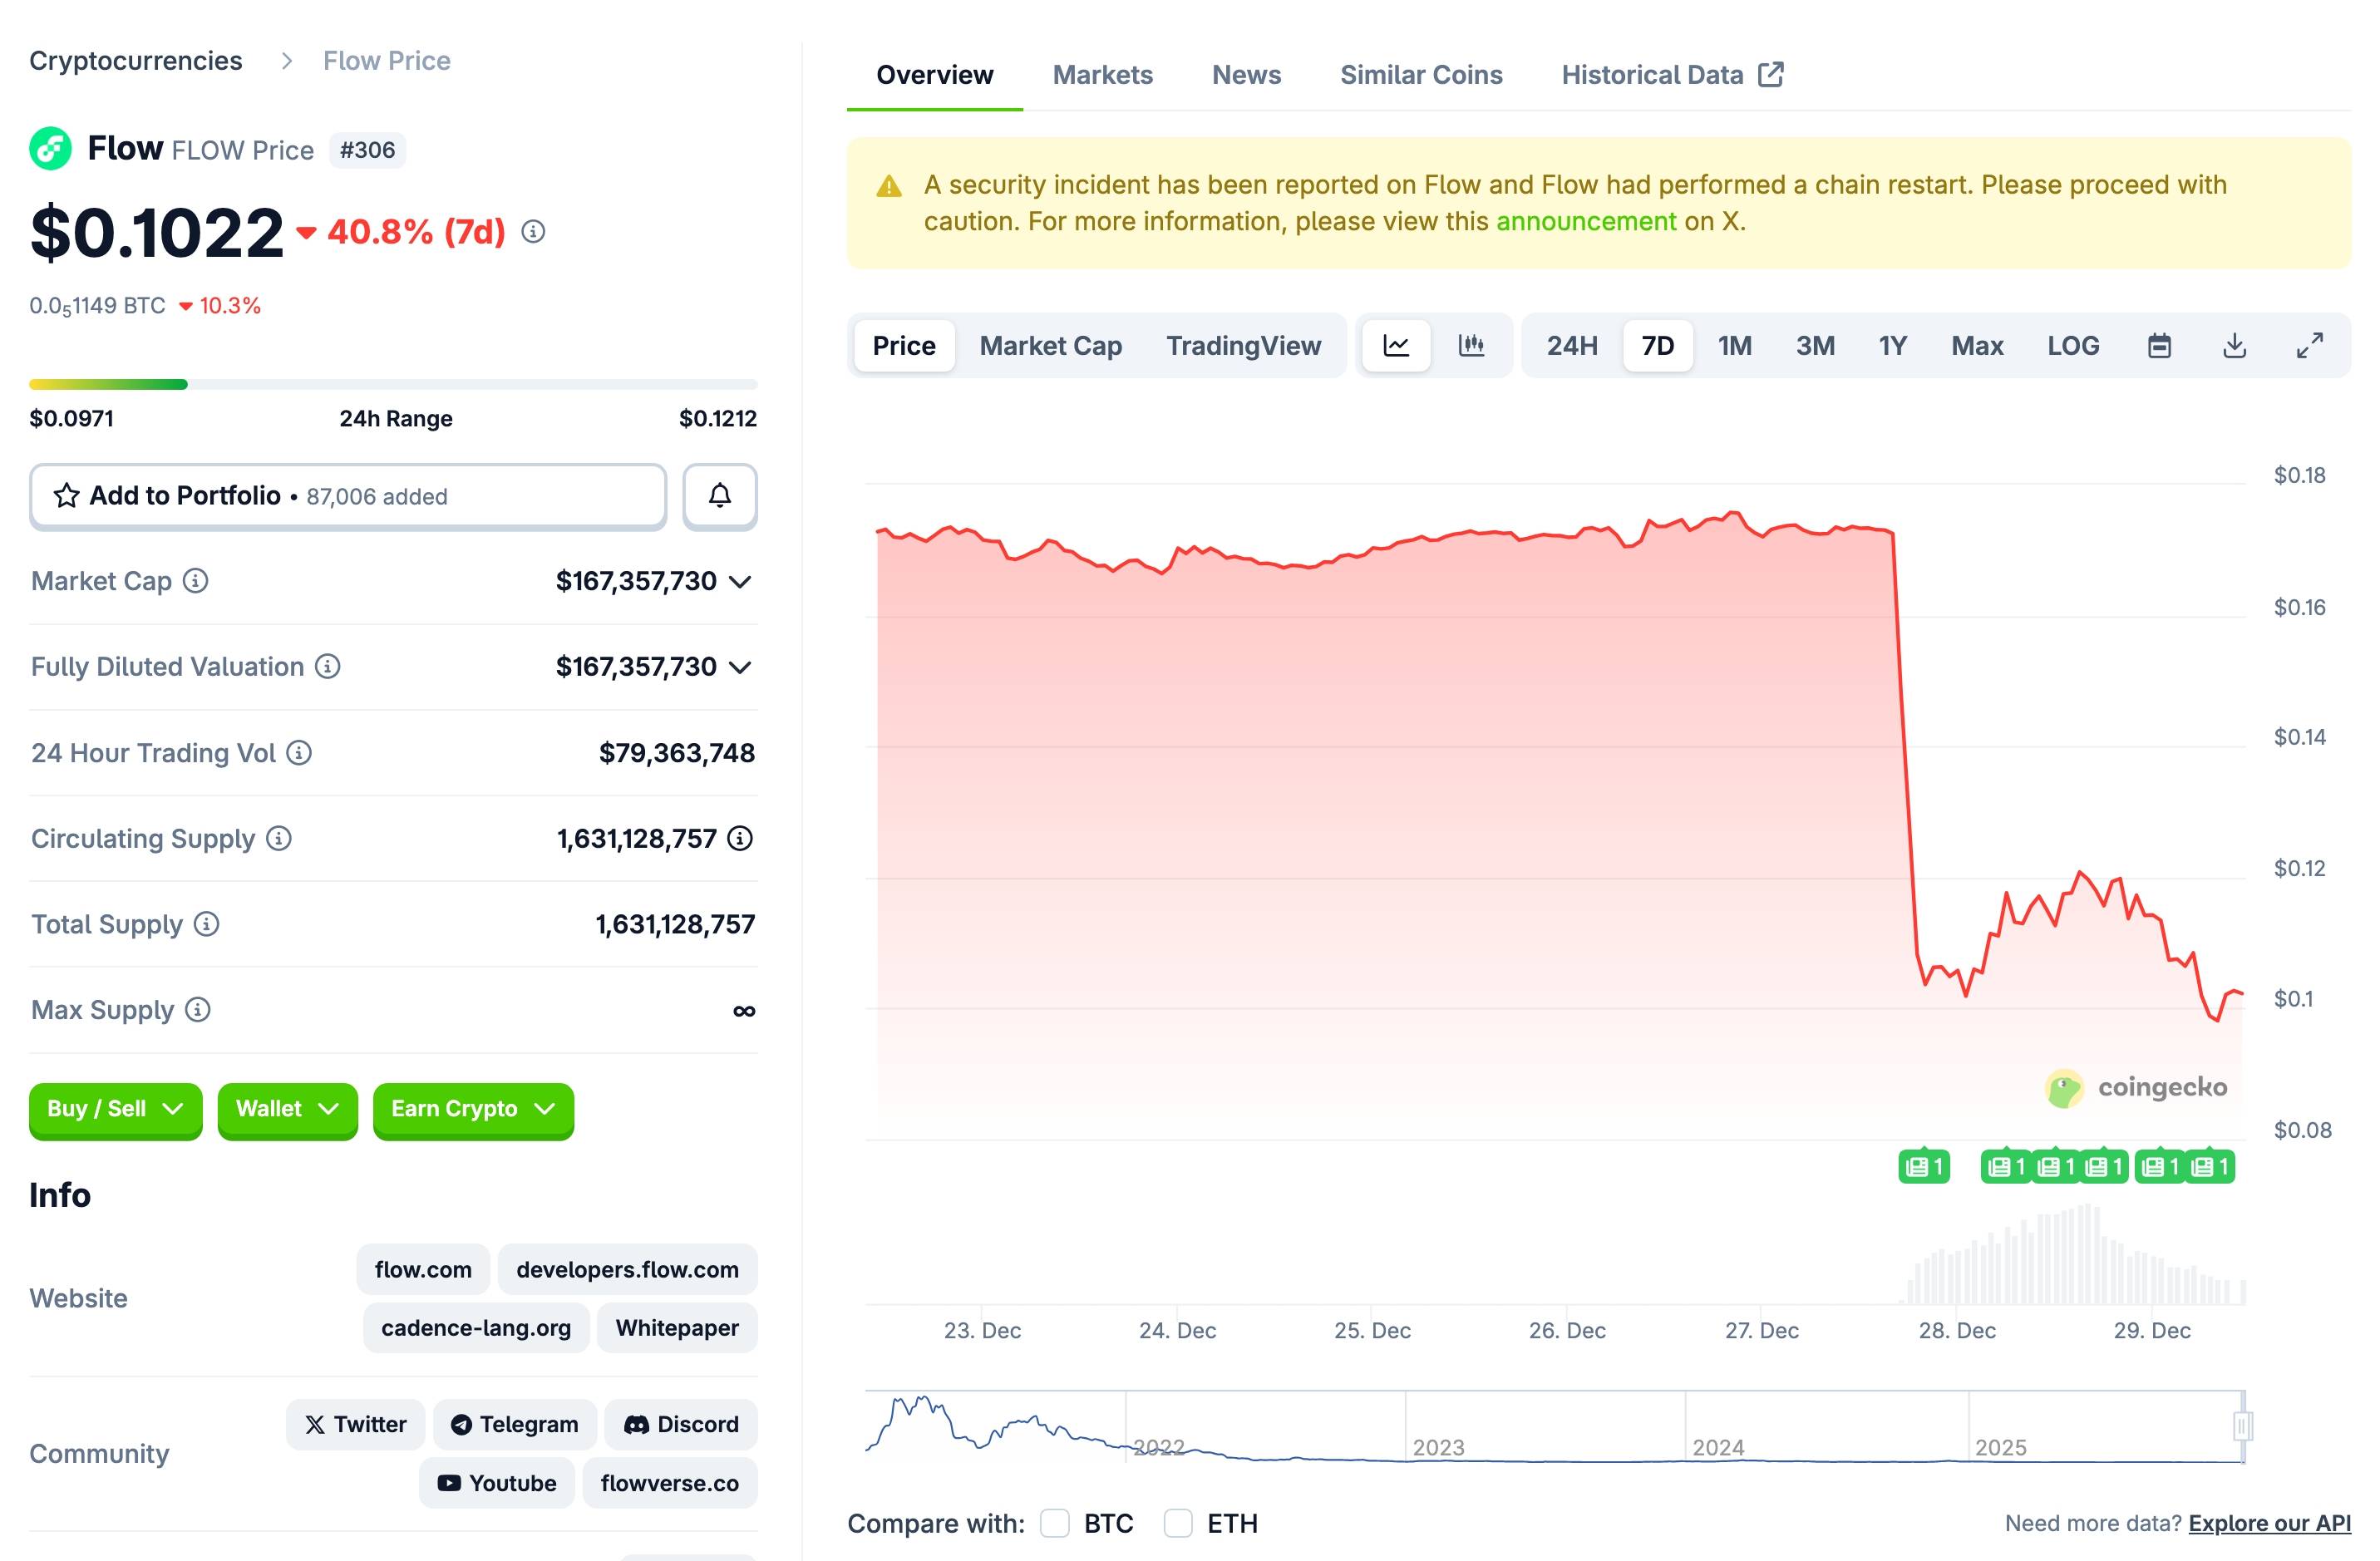Open the Earn Crypto dropdown

coord(473,1109)
